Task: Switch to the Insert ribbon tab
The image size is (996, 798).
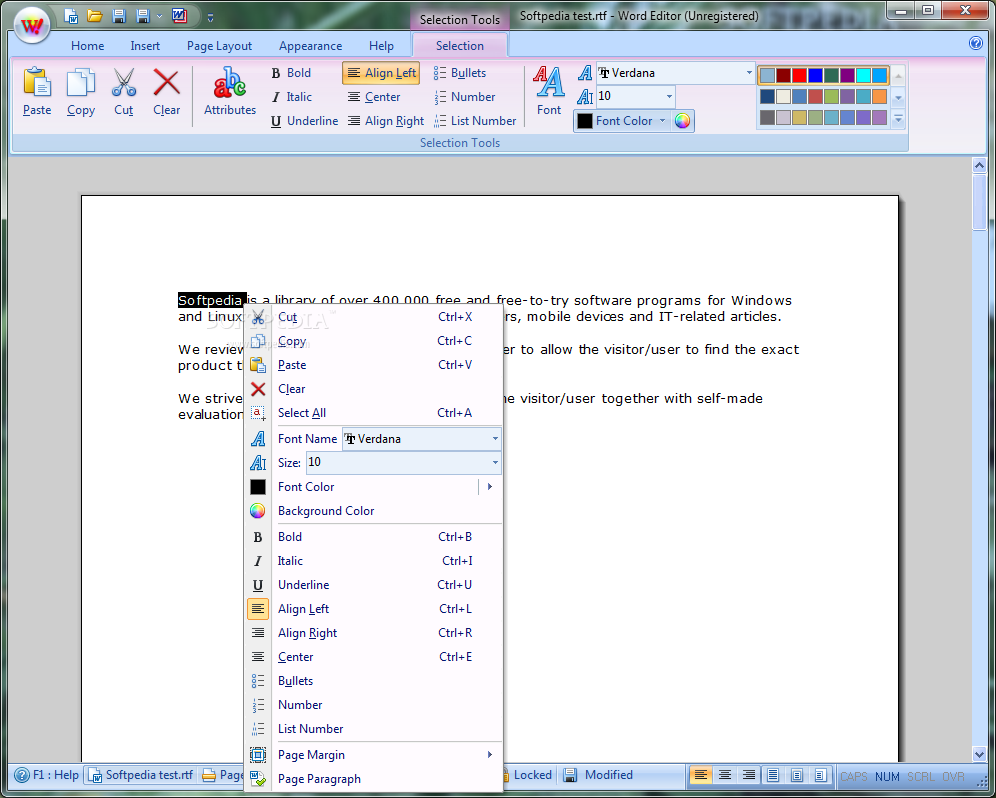Action: point(145,46)
